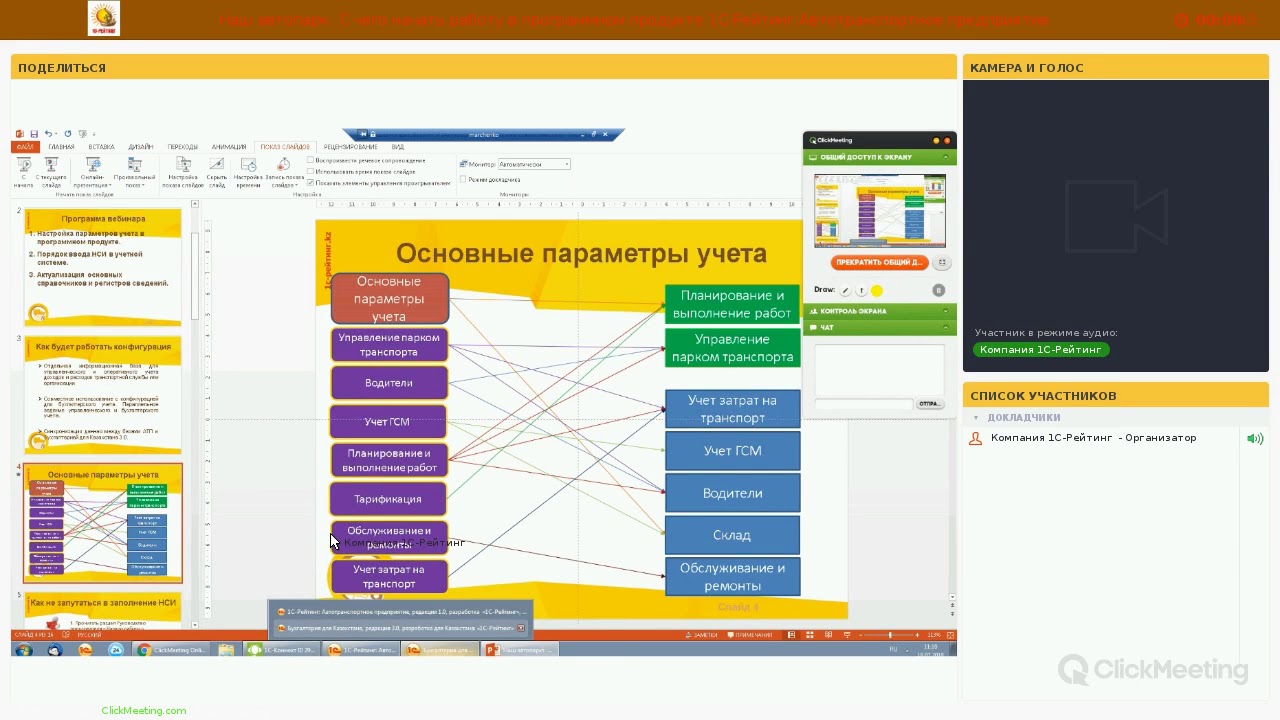Click 'Основные параметры учета' red block
The width and height of the screenshot is (1280, 720).
click(x=389, y=299)
